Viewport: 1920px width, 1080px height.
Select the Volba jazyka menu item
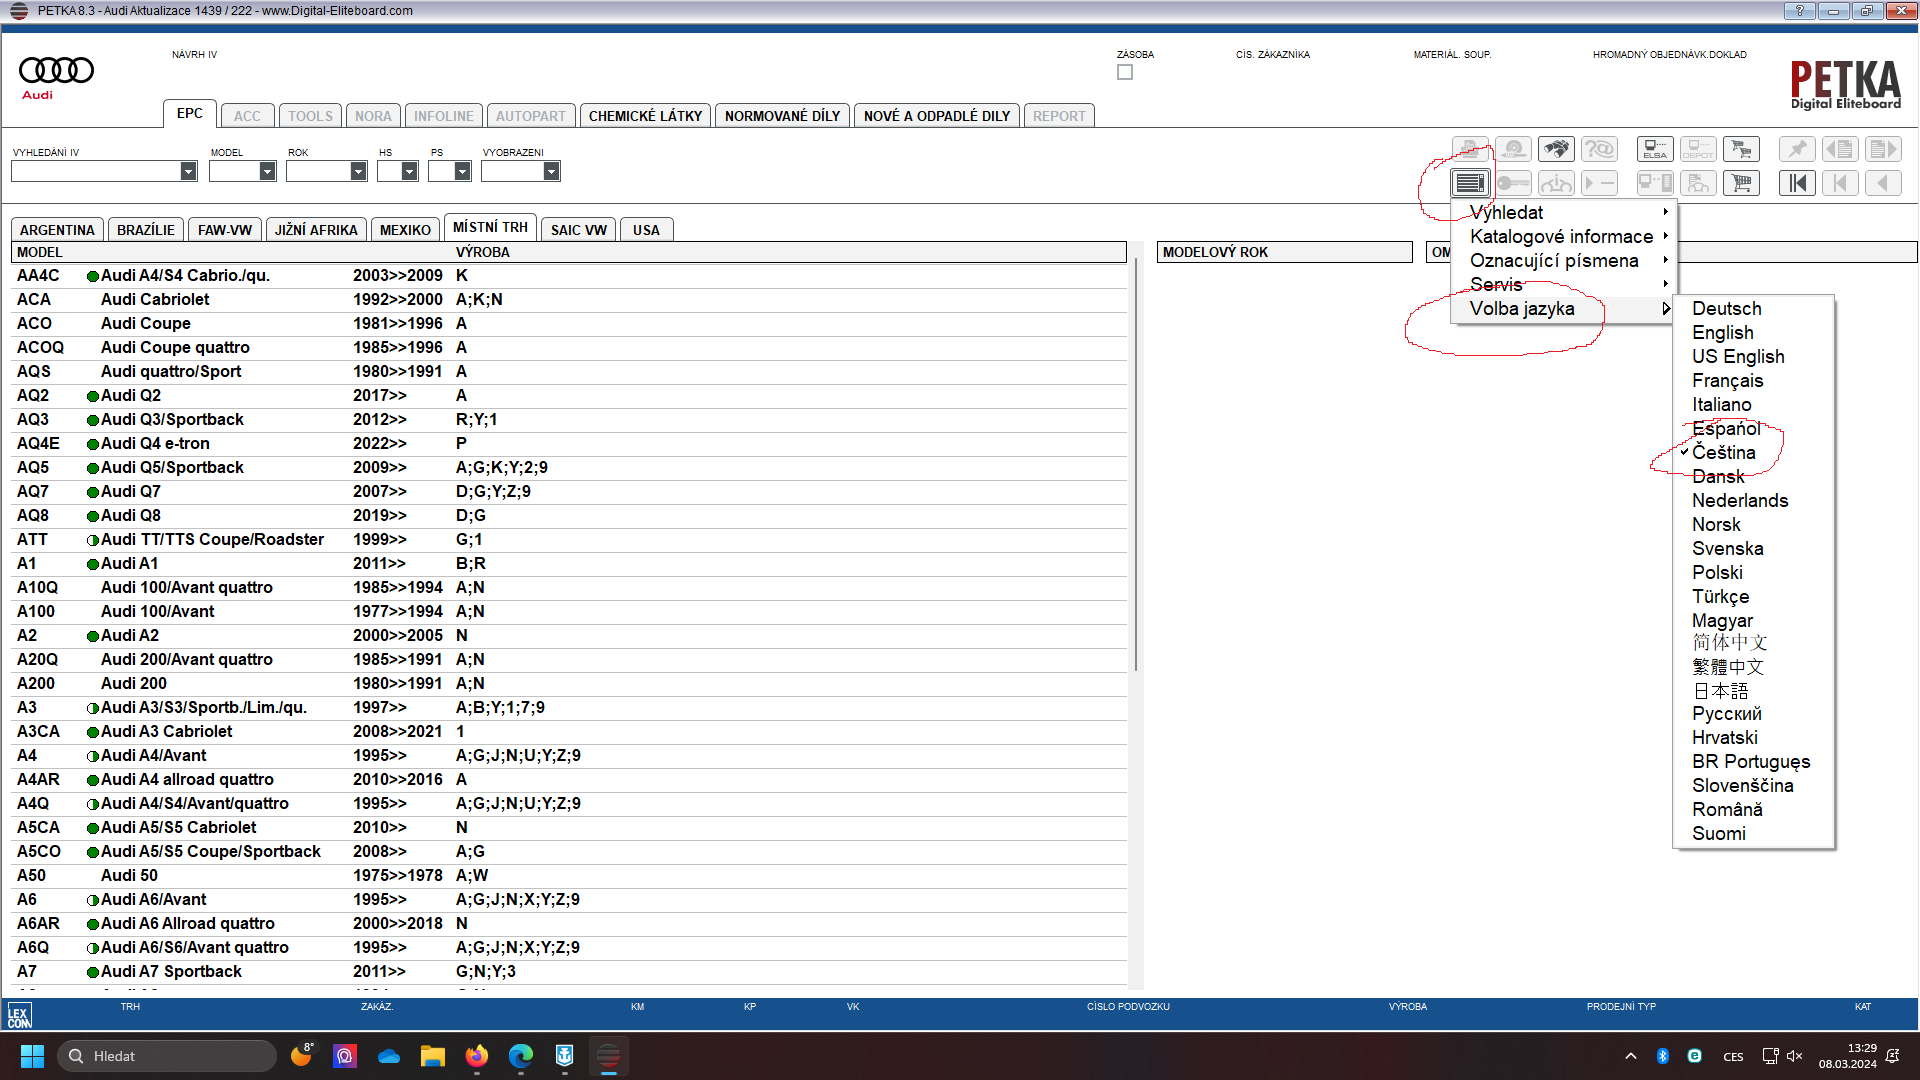(1564, 309)
